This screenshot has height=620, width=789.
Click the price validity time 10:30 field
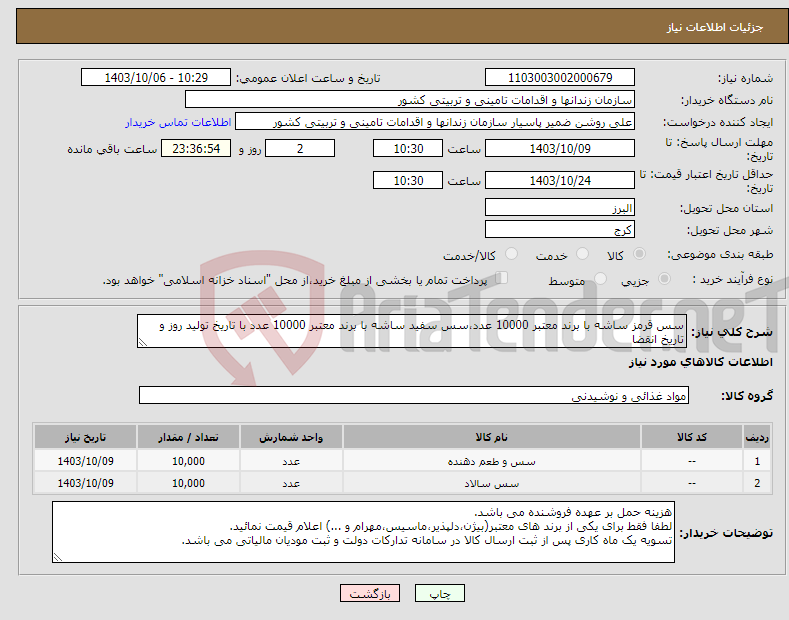coord(408,180)
